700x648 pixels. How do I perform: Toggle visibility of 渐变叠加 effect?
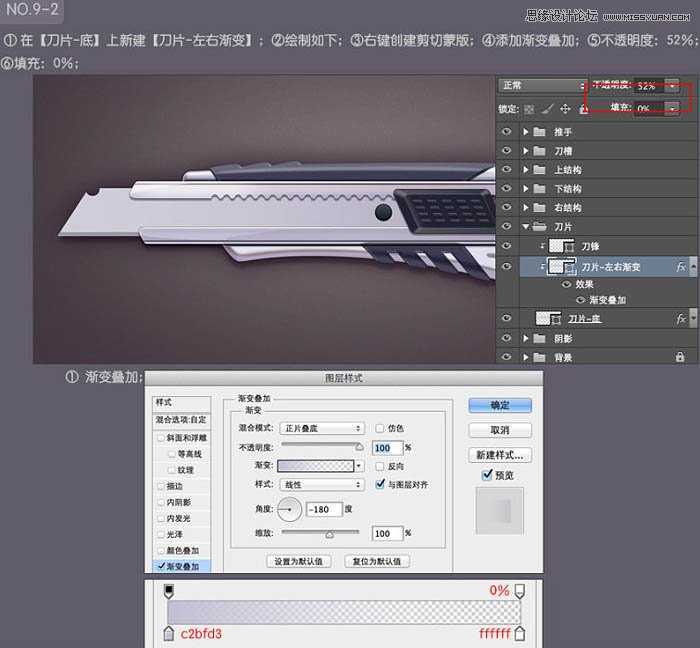tap(580, 300)
